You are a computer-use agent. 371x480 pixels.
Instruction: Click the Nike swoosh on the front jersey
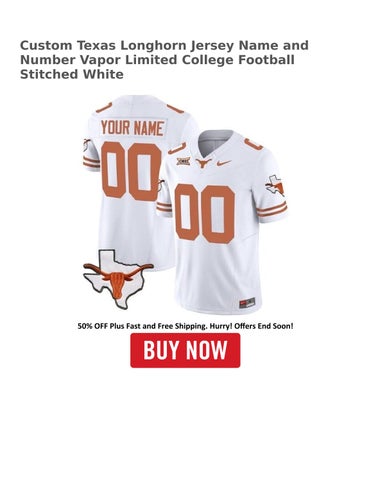(x=224, y=163)
